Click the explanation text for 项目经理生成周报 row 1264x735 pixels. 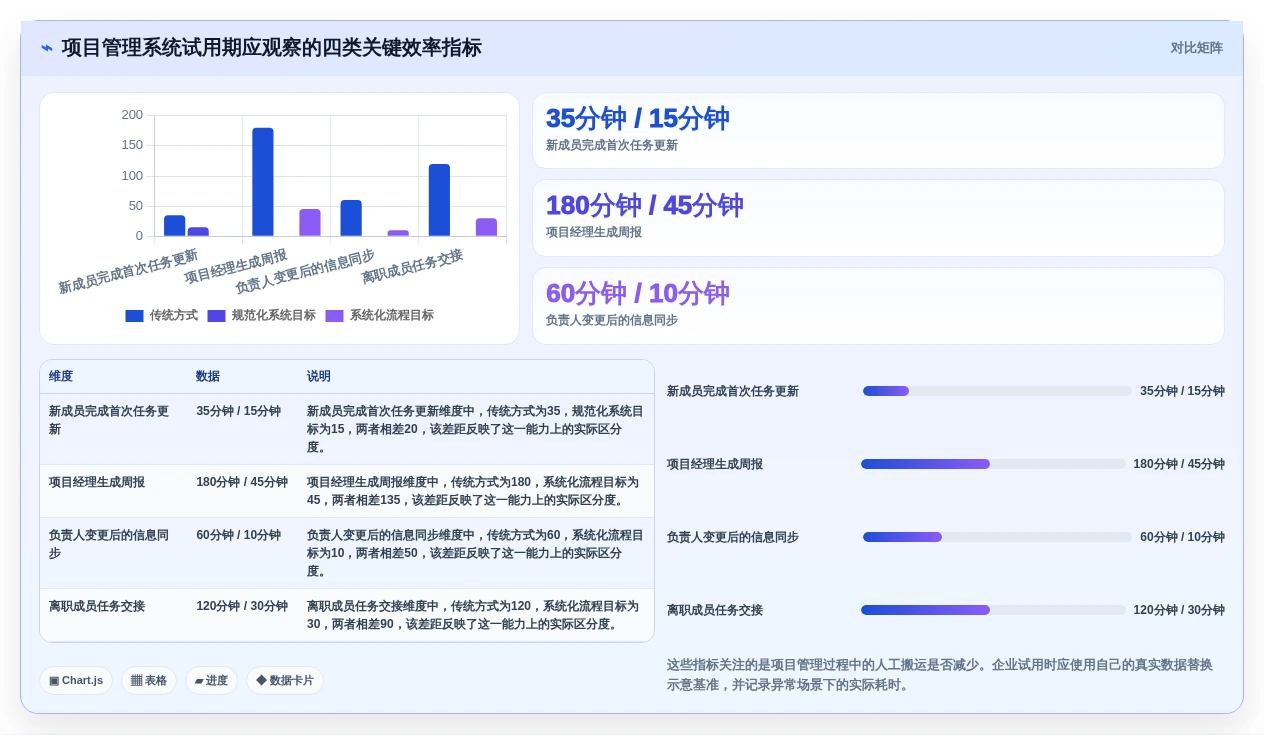click(472, 491)
